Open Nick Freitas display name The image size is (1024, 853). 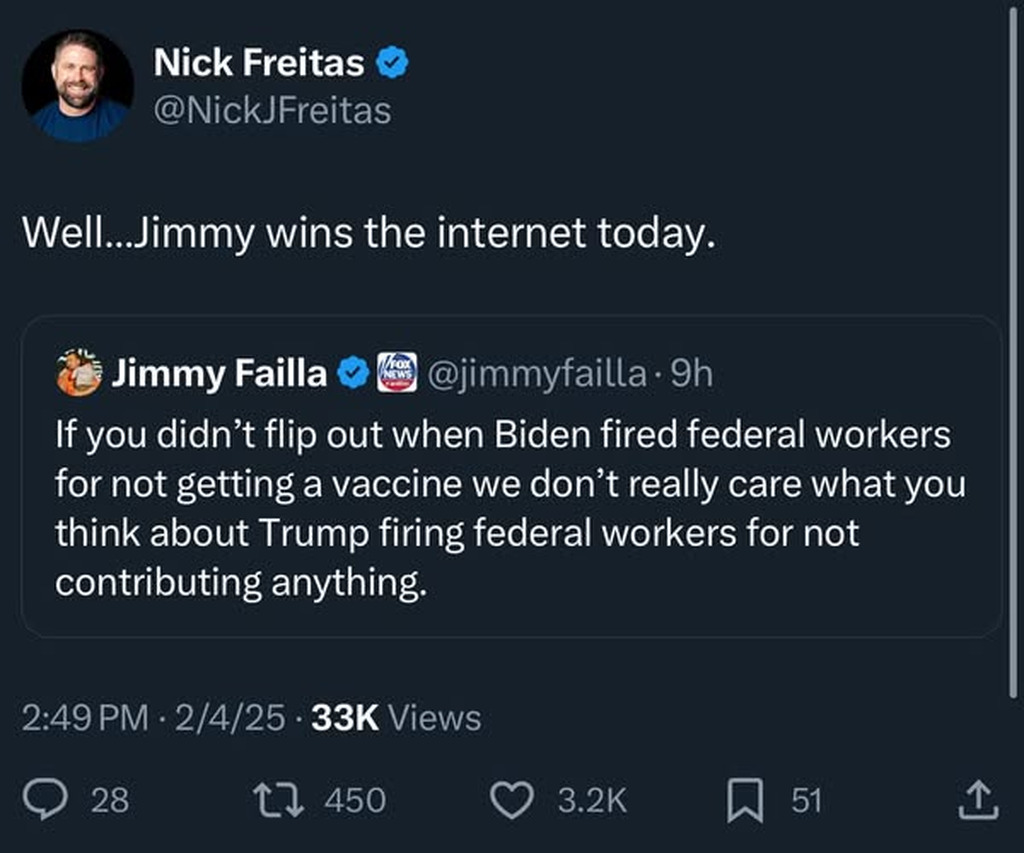point(258,64)
